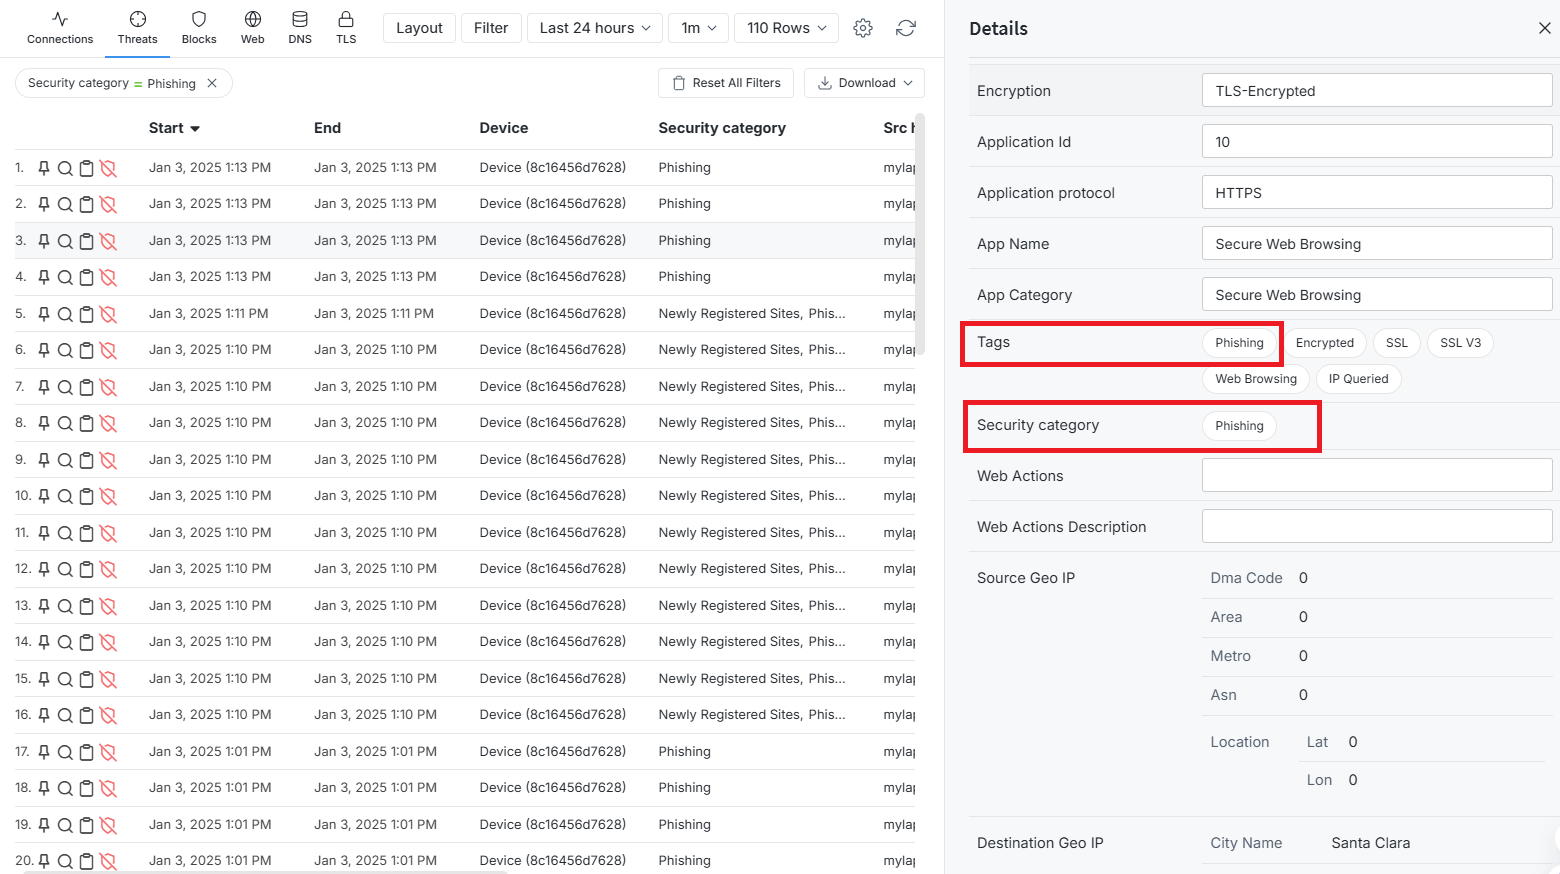The image size is (1560, 874).
Task: Click the SSL tag
Action: coord(1396,343)
